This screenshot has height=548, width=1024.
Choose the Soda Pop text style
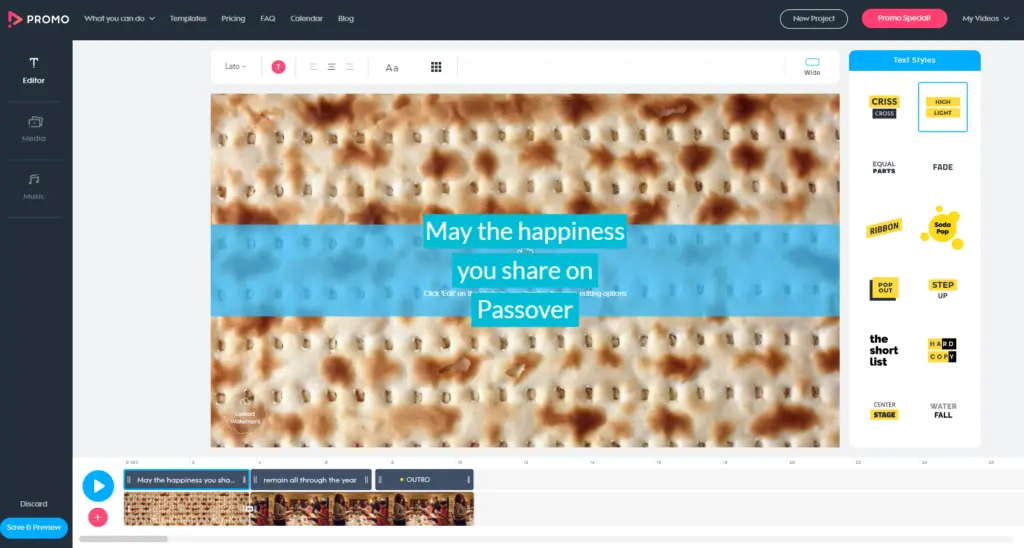click(942, 227)
